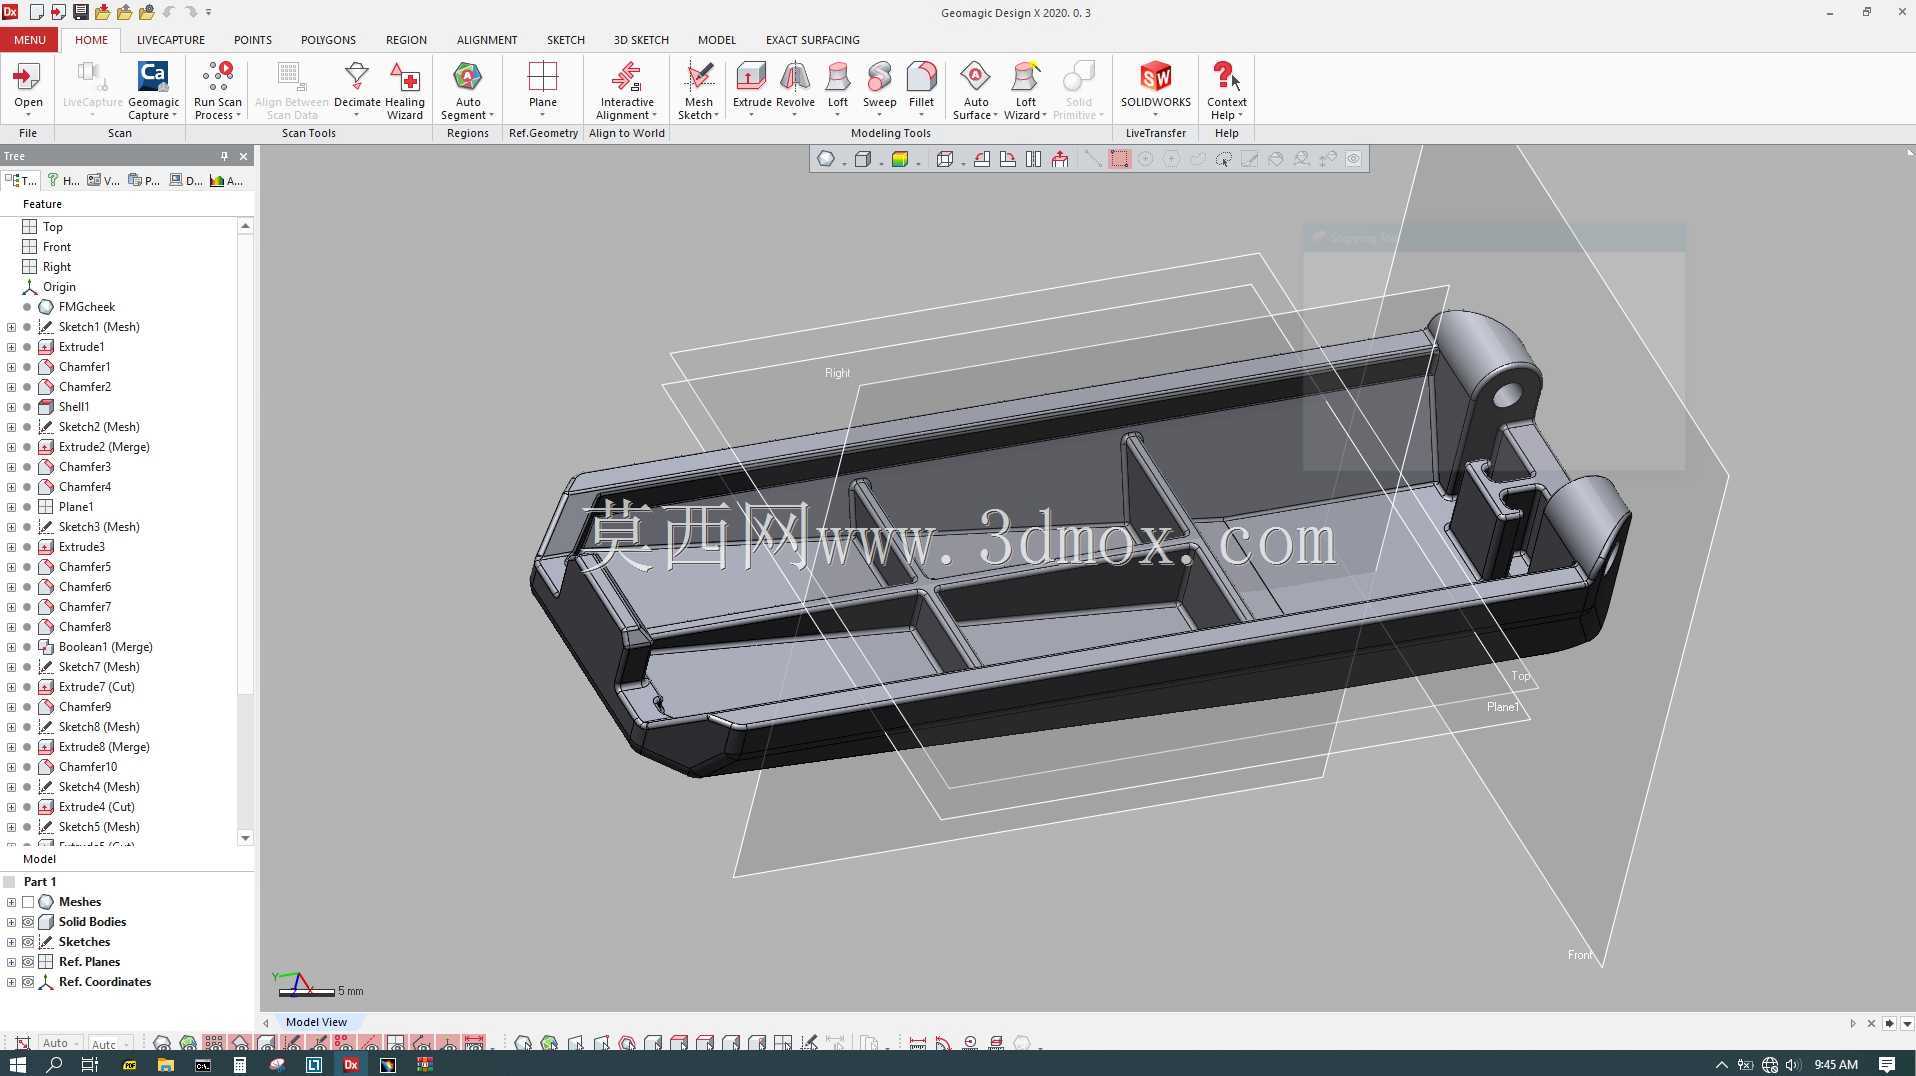Image resolution: width=1916 pixels, height=1076 pixels.
Task: Pin the Tree panel
Action: 224,156
